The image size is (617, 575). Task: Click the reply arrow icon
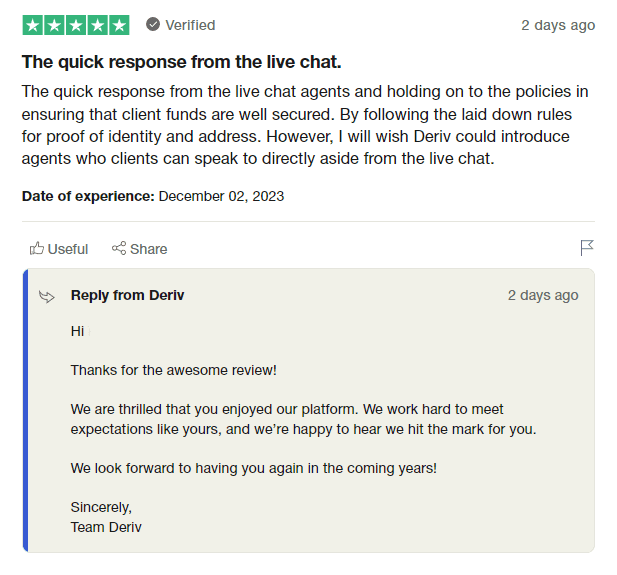(46, 296)
